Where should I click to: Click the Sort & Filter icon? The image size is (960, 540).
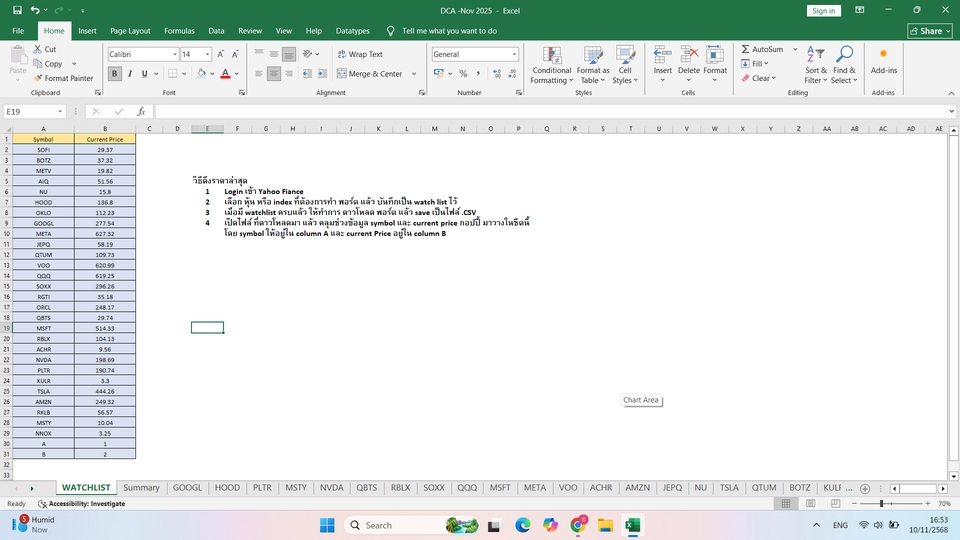click(x=816, y=55)
